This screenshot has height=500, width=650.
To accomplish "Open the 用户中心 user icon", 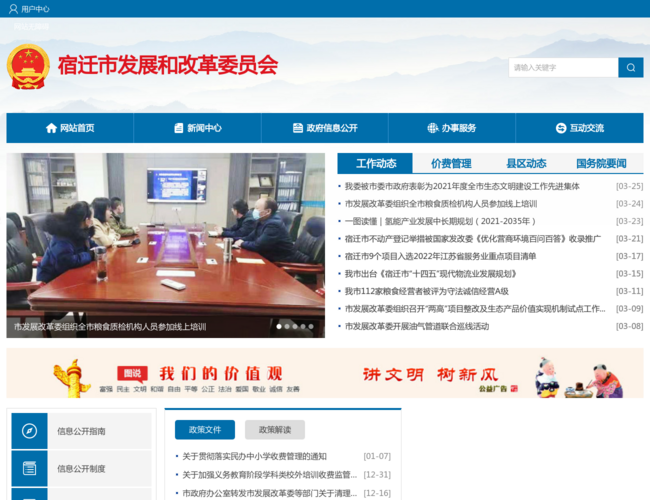I will point(13,9).
